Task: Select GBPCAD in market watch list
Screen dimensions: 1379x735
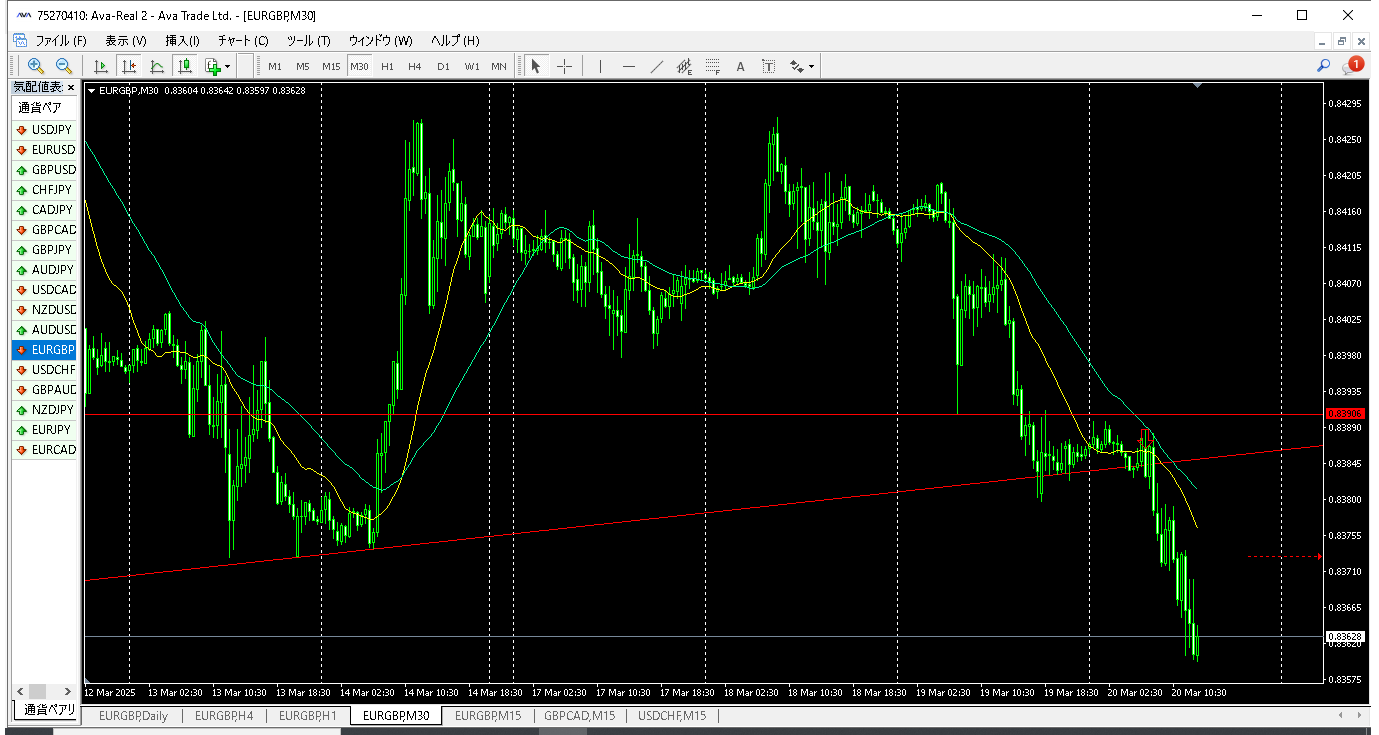Action: (x=45, y=230)
